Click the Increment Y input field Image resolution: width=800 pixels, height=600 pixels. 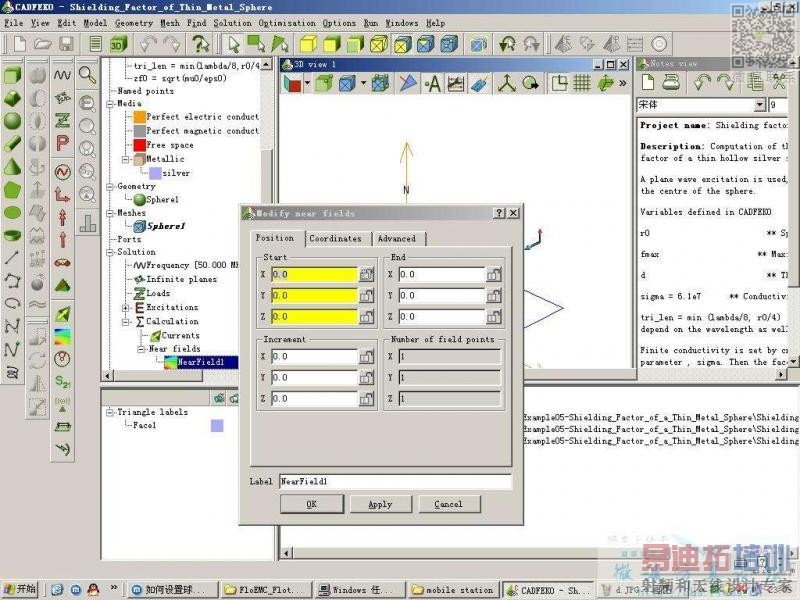[314, 378]
